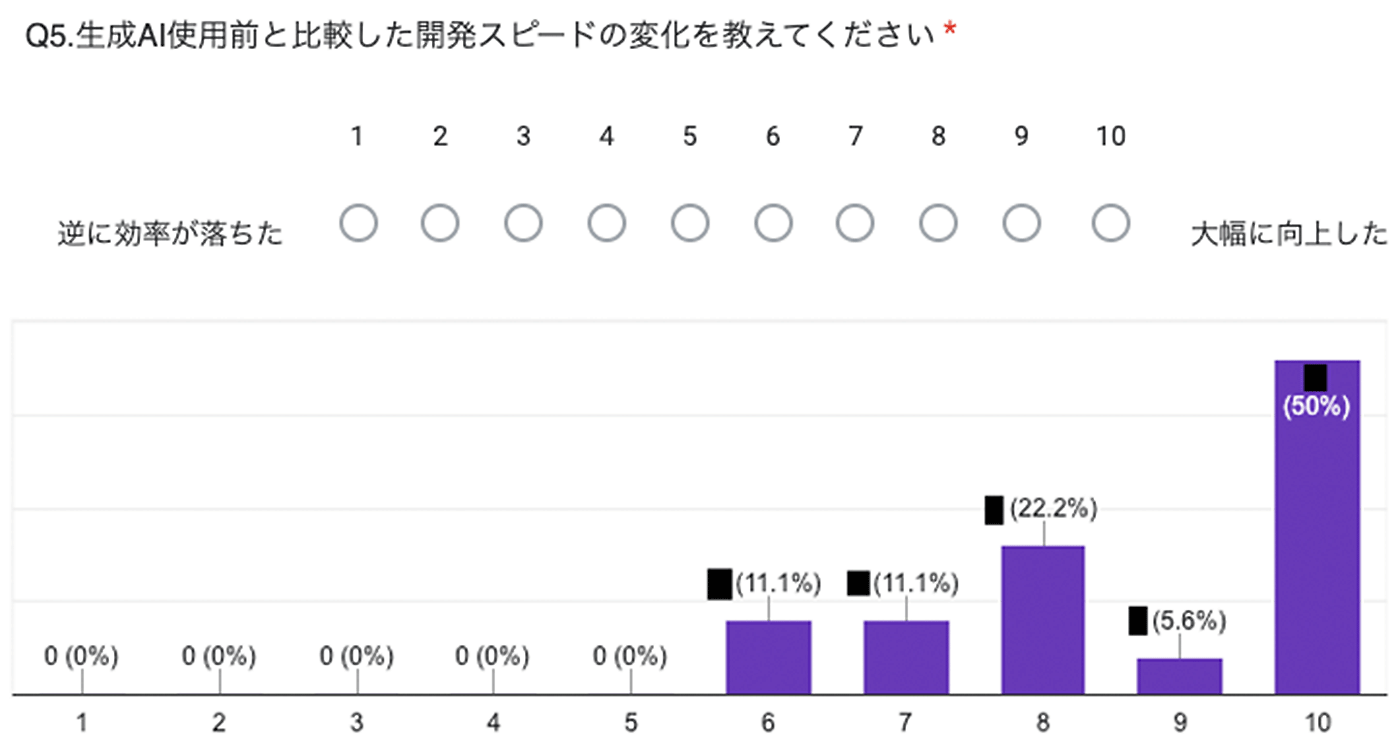This screenshot has height=752, width=1400.
Task: Click the 22.2% data label
Action: click(x=1053, y=509)
